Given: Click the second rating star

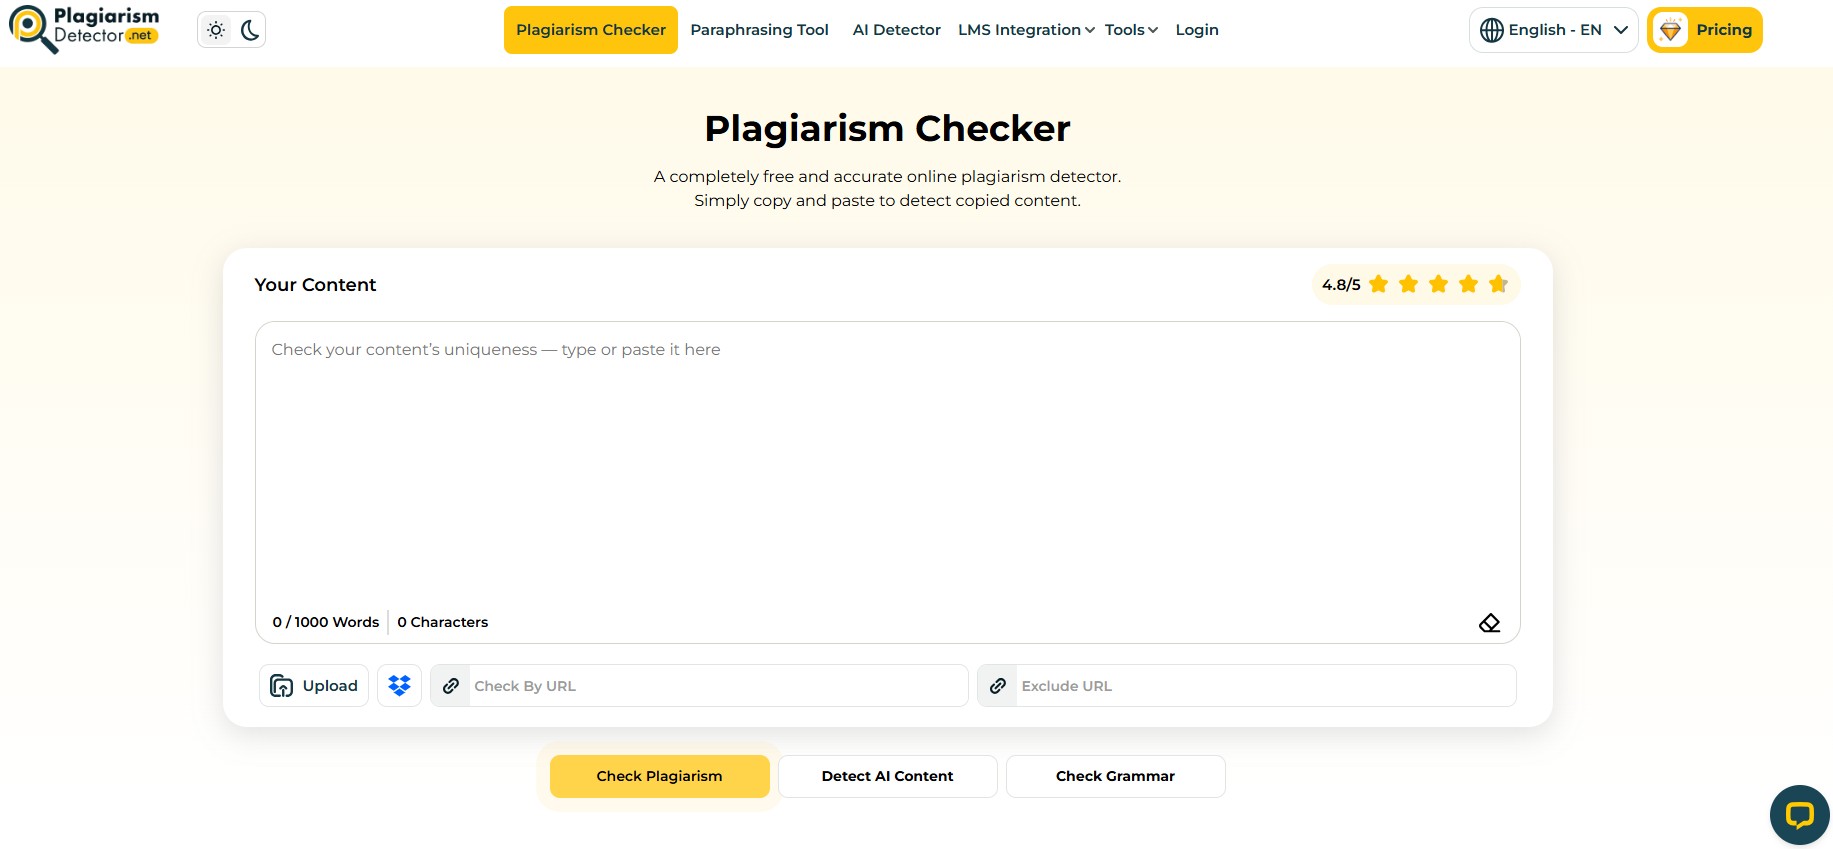Looking at the screenshot, I should [x=1409, y=284].
